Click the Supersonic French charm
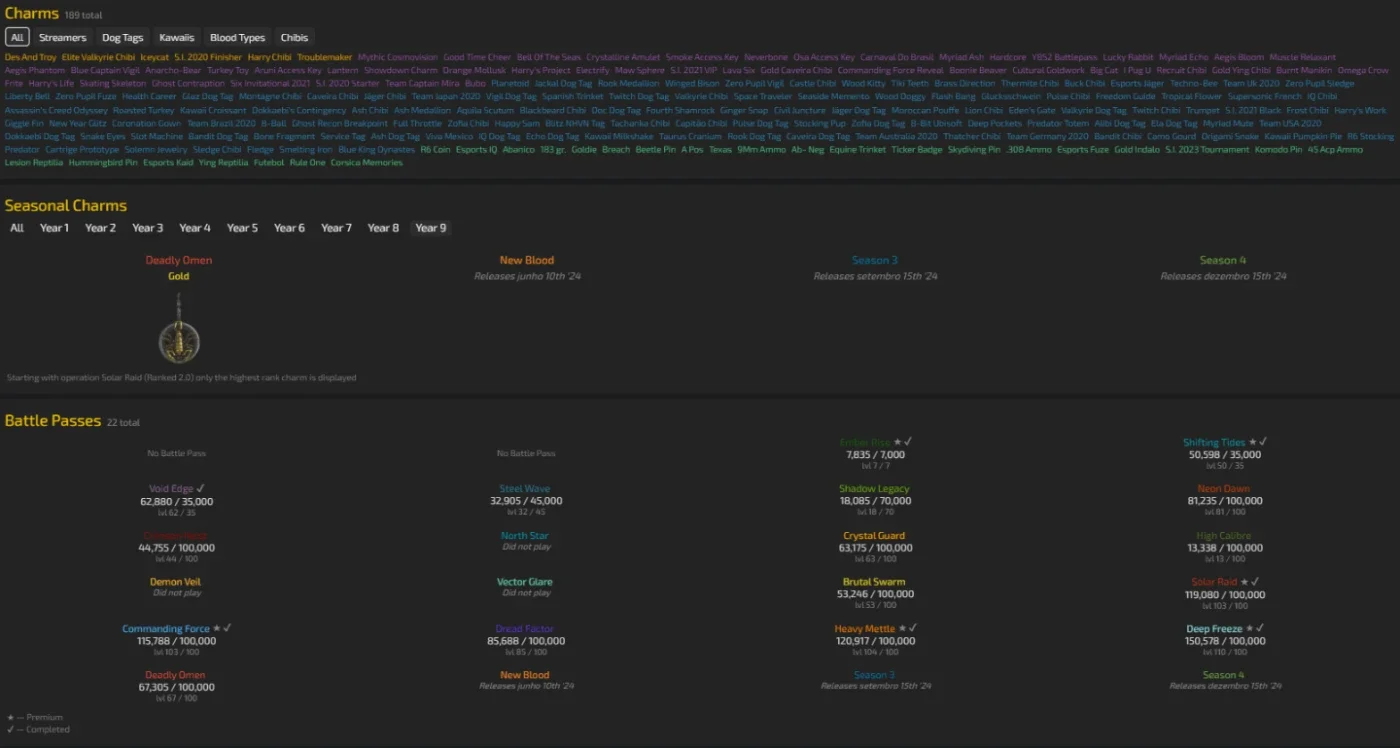1400x748 pixels. coord(1265,96)
